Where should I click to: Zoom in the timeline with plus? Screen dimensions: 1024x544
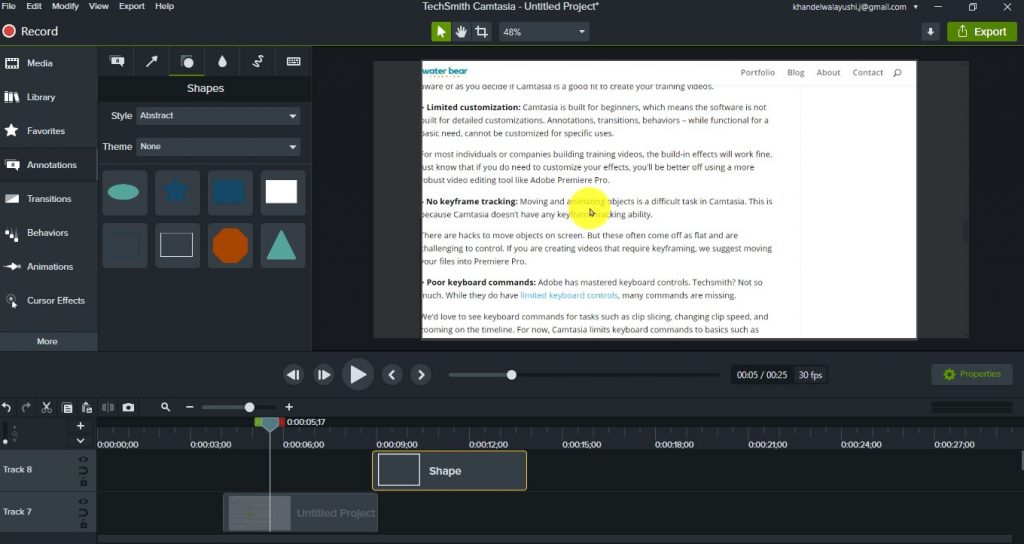point(289,407)
